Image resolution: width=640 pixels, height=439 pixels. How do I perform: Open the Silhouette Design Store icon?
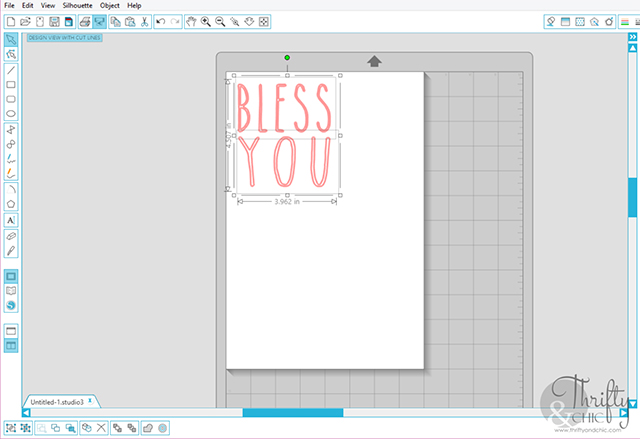click(11, 305)
